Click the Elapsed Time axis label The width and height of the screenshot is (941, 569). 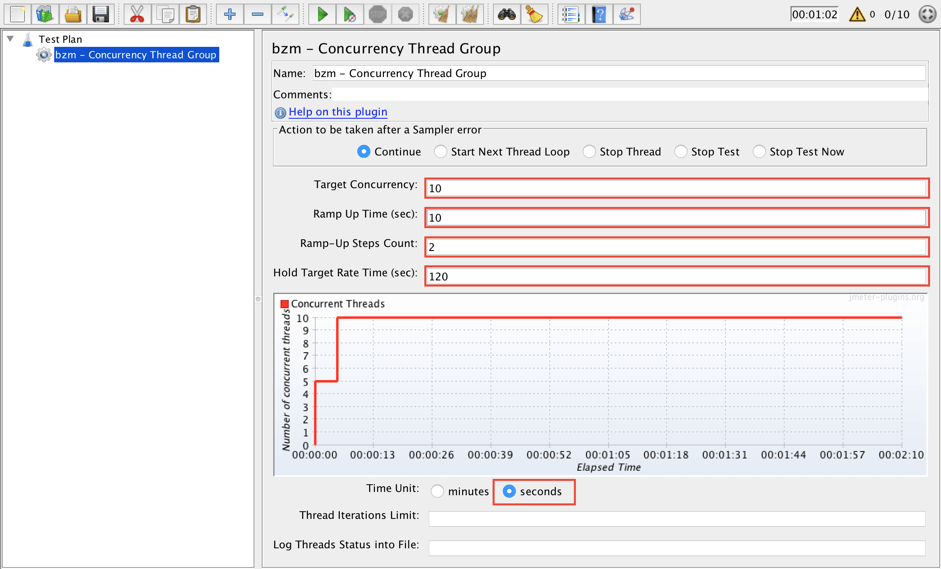pos(609,467)
